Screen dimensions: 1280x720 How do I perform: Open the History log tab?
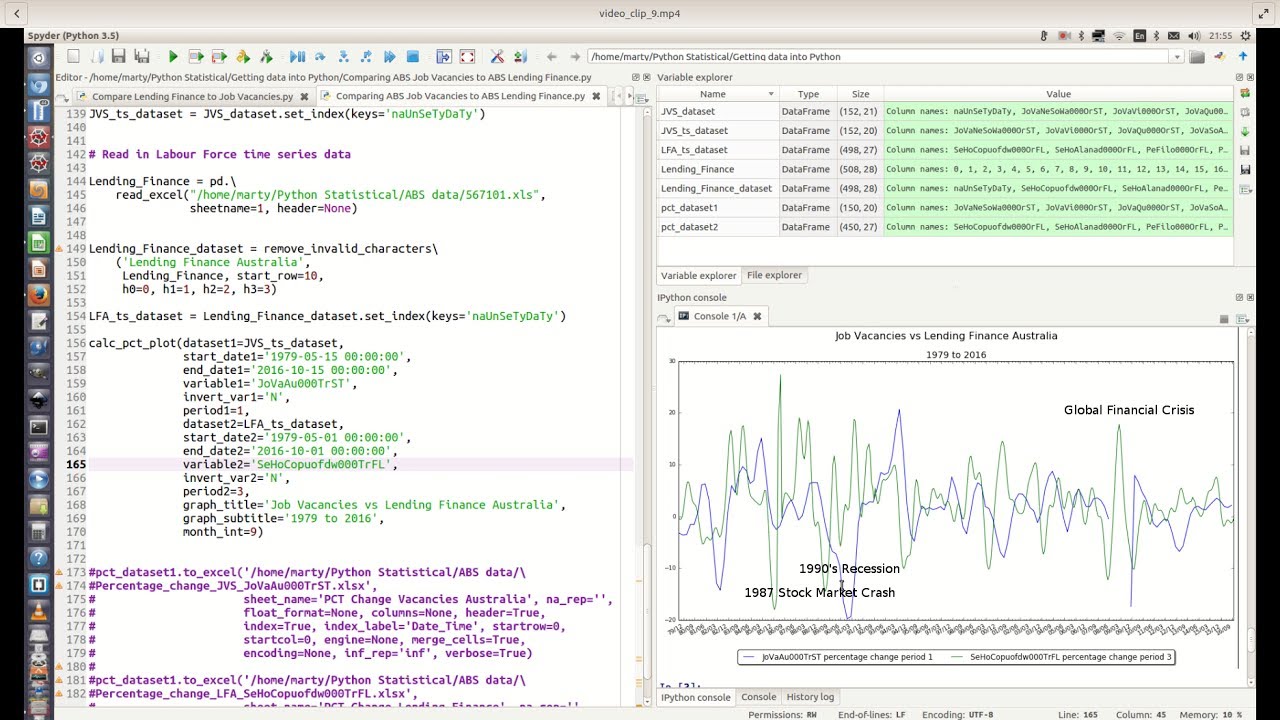(810, 697)
